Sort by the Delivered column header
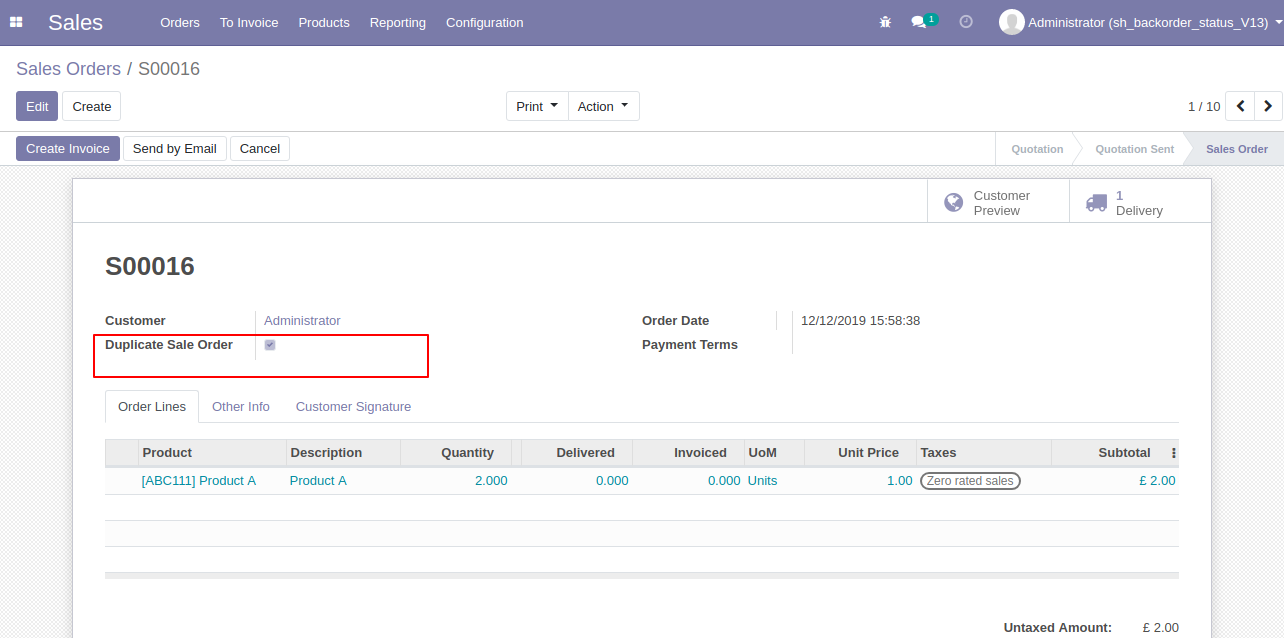Viewport: 1284px width, 638px height. point(577,453)
